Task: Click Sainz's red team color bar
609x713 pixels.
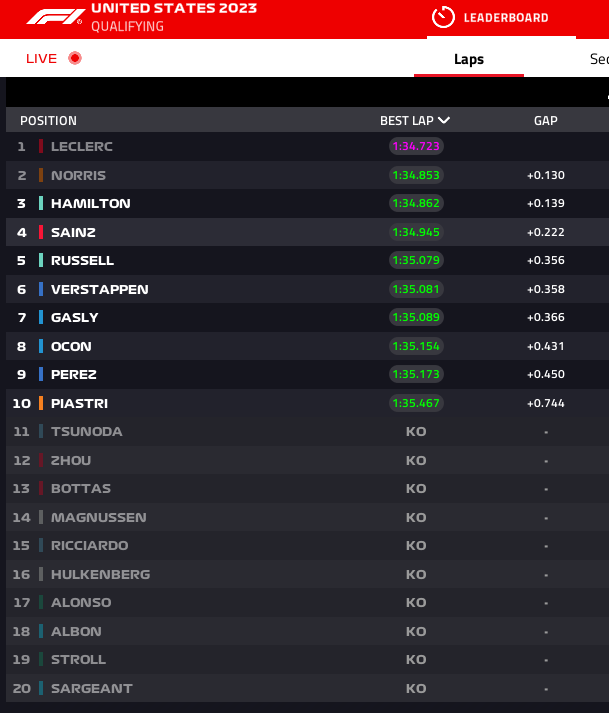Action: click(41, 232)
